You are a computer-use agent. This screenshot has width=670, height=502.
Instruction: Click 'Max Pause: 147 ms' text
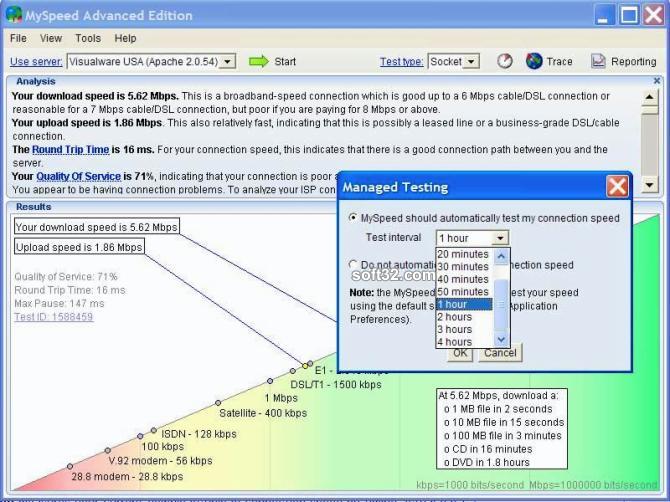[x=59, y=303]
